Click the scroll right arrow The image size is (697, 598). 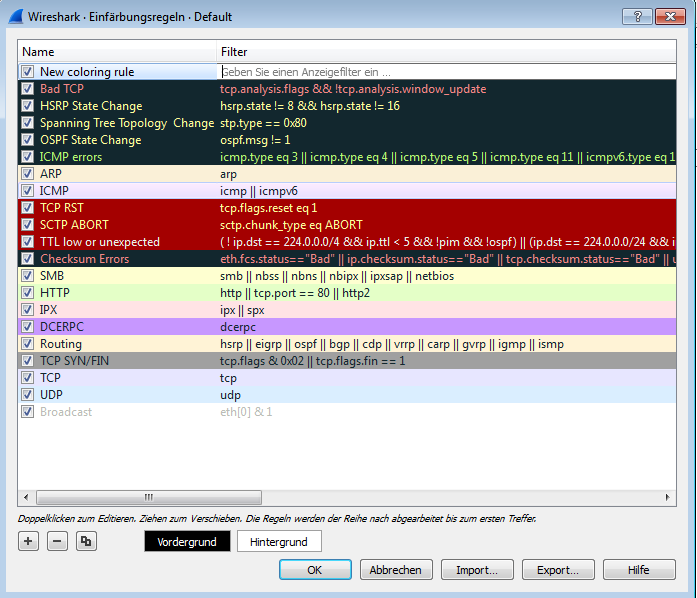coord(668,497)
